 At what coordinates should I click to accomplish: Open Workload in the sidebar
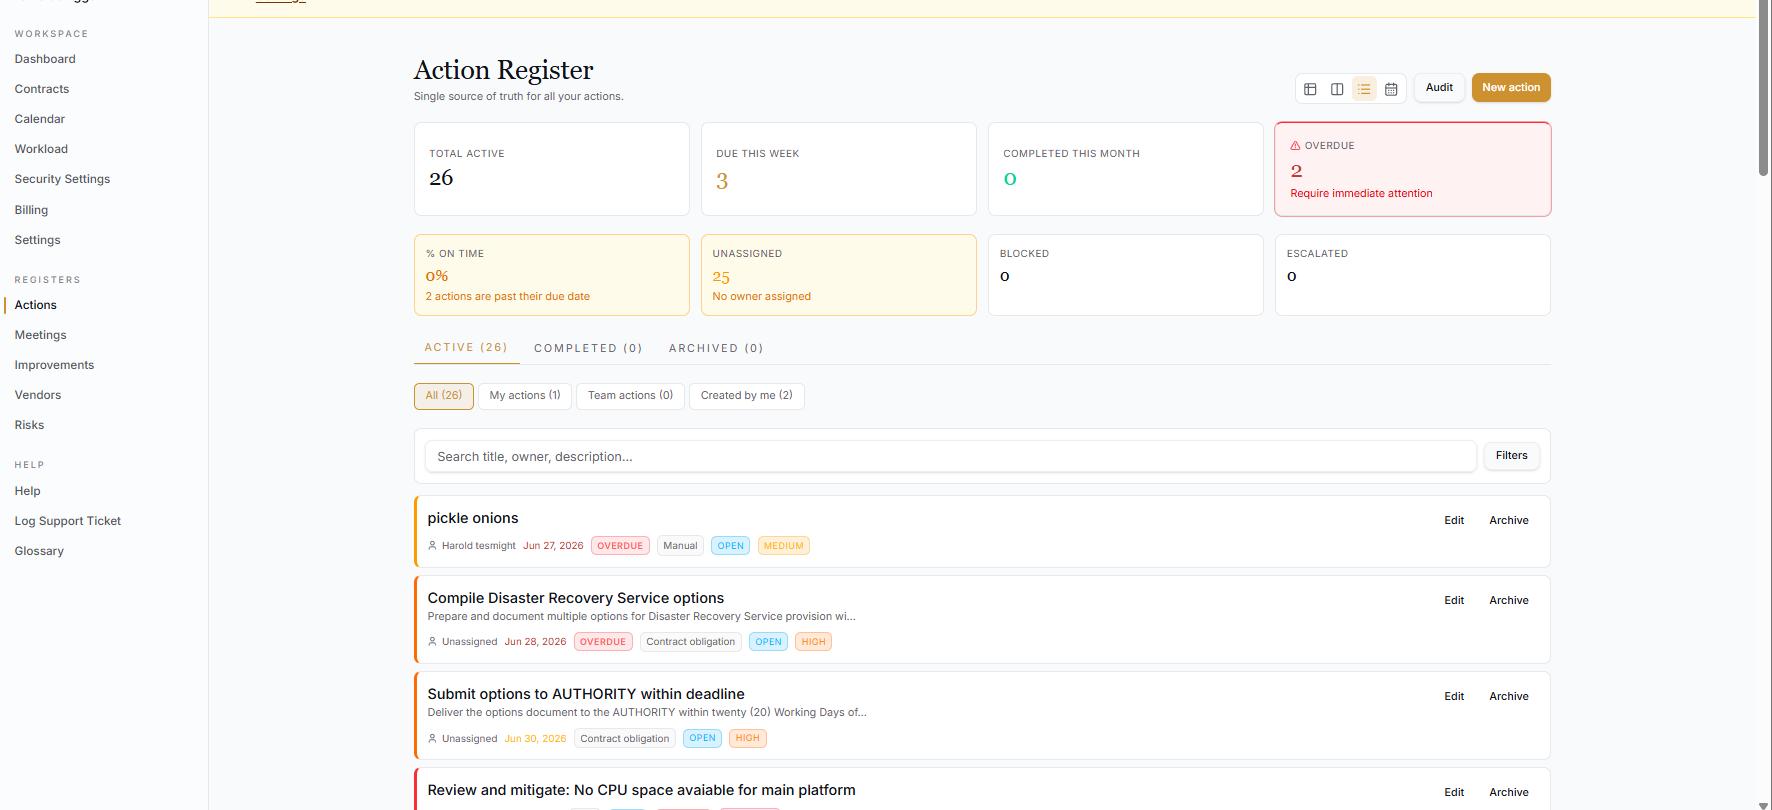tap(41, 149)
